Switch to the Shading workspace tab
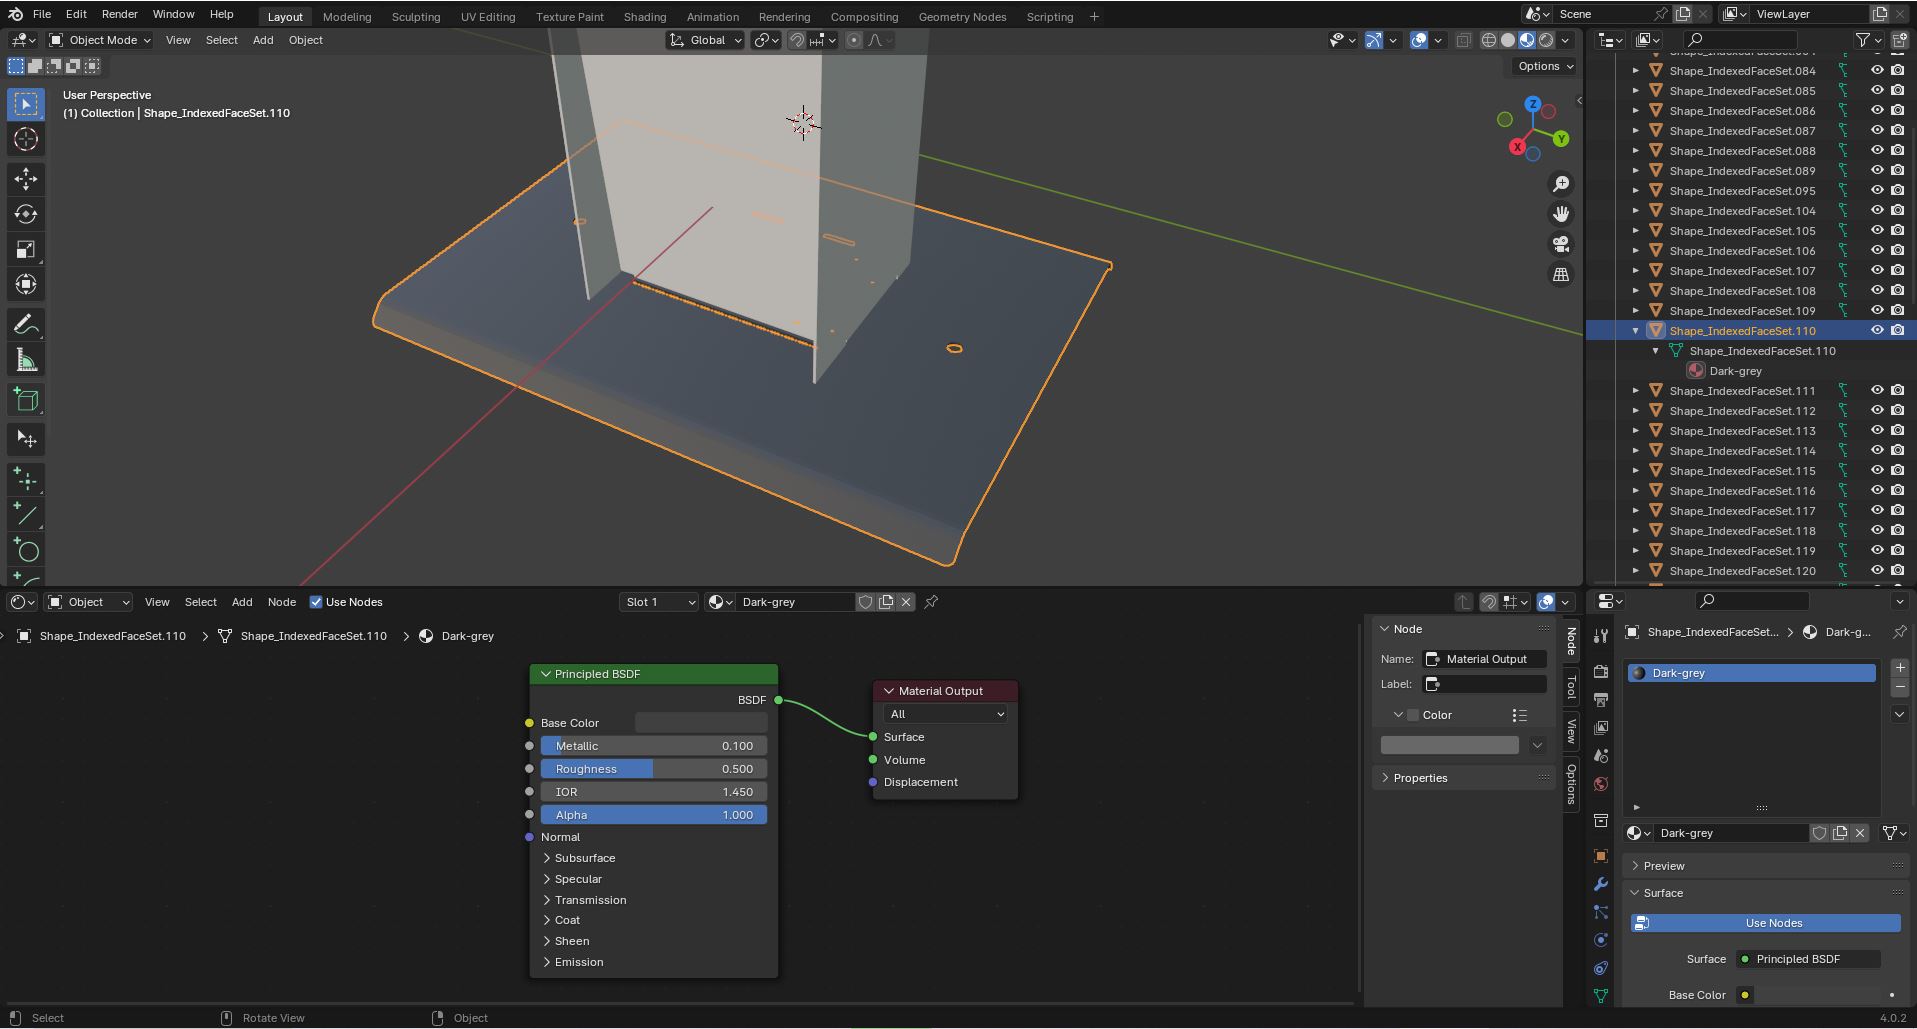Viewport: 1917px width, 1029px height. click(x=645, y=16)
